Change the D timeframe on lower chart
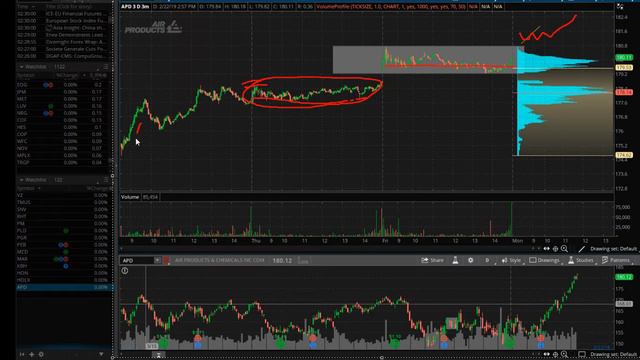This screenshot has width=640, height=360. 487,260
